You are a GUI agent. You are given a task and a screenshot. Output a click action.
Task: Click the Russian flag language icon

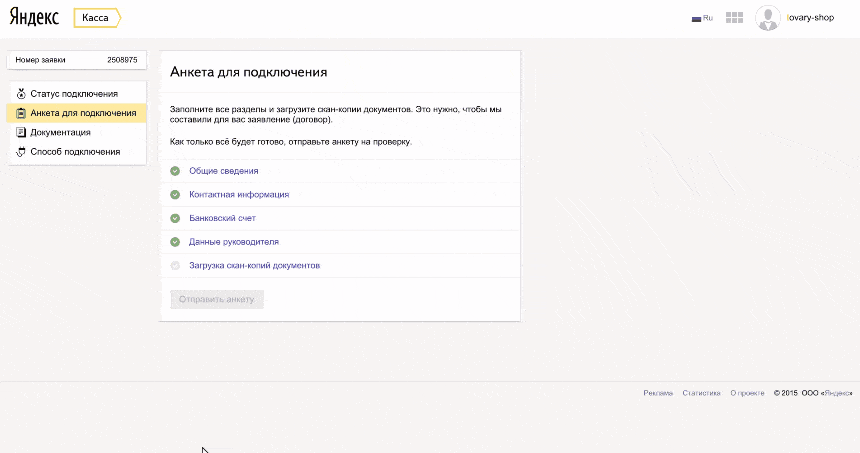(x=697, y=18)
